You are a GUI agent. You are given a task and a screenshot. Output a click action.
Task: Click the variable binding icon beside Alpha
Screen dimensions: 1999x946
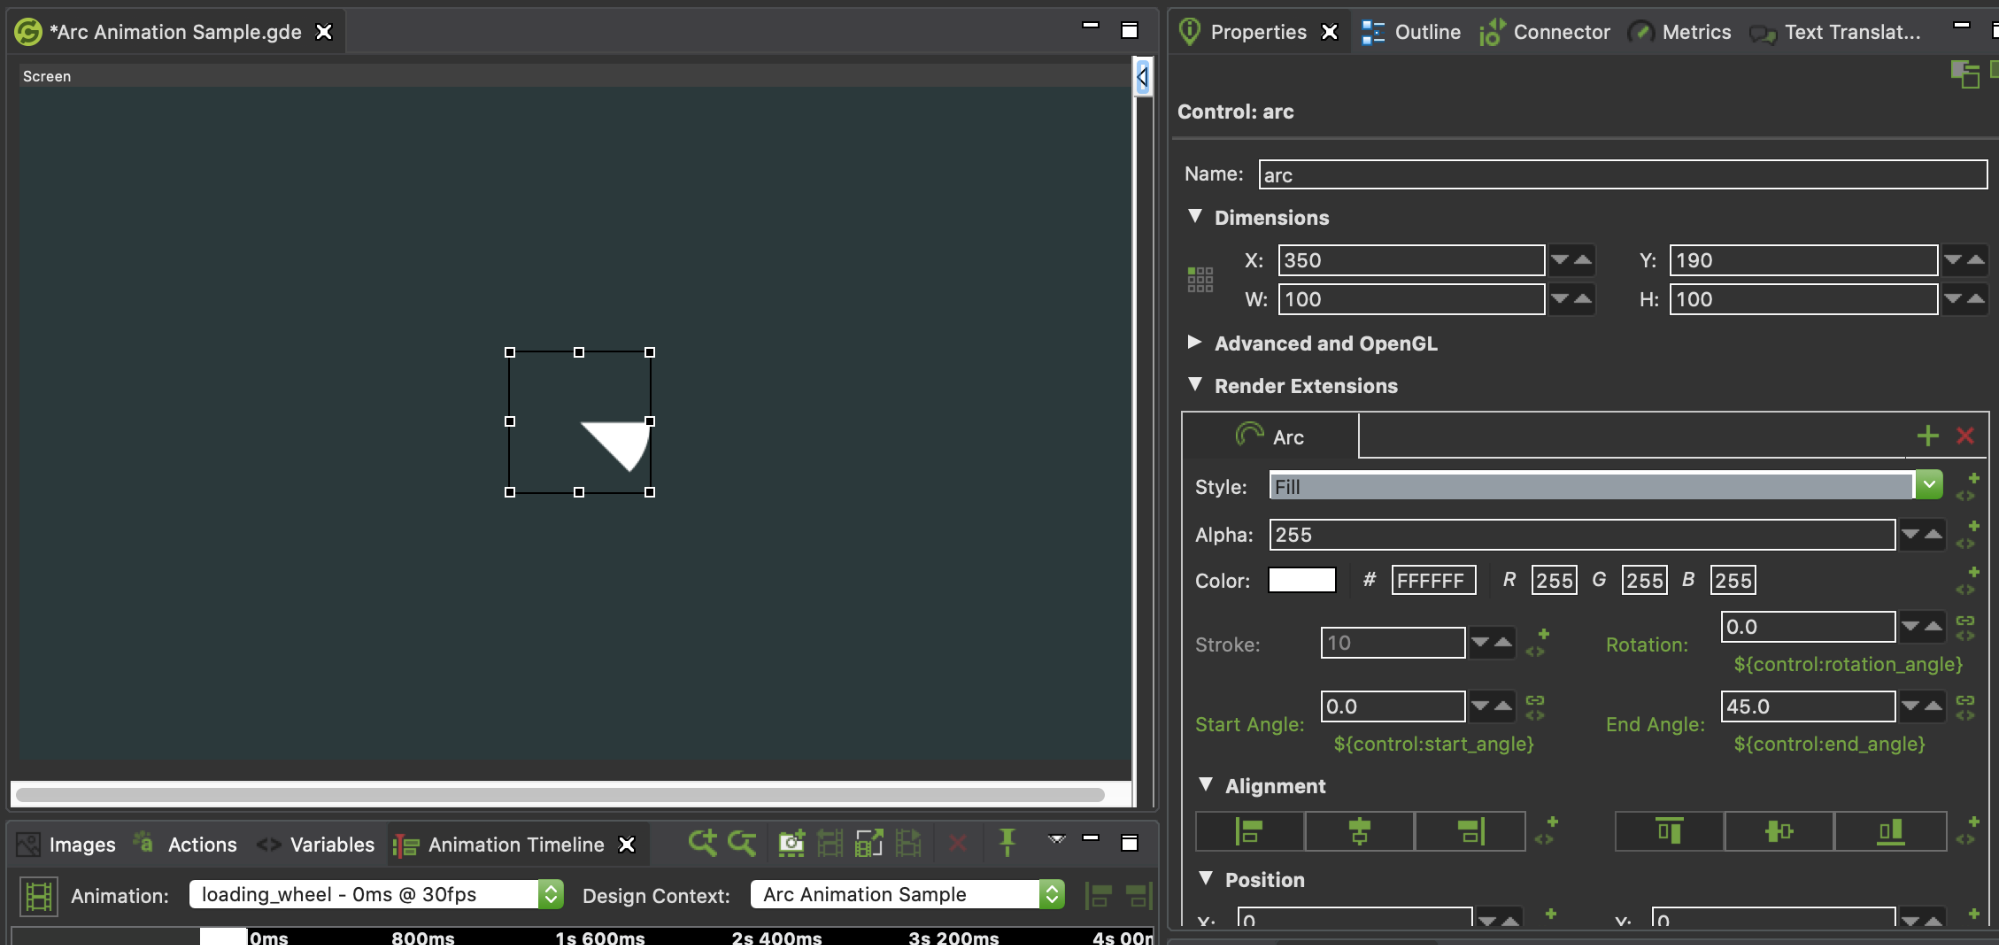1968,534
